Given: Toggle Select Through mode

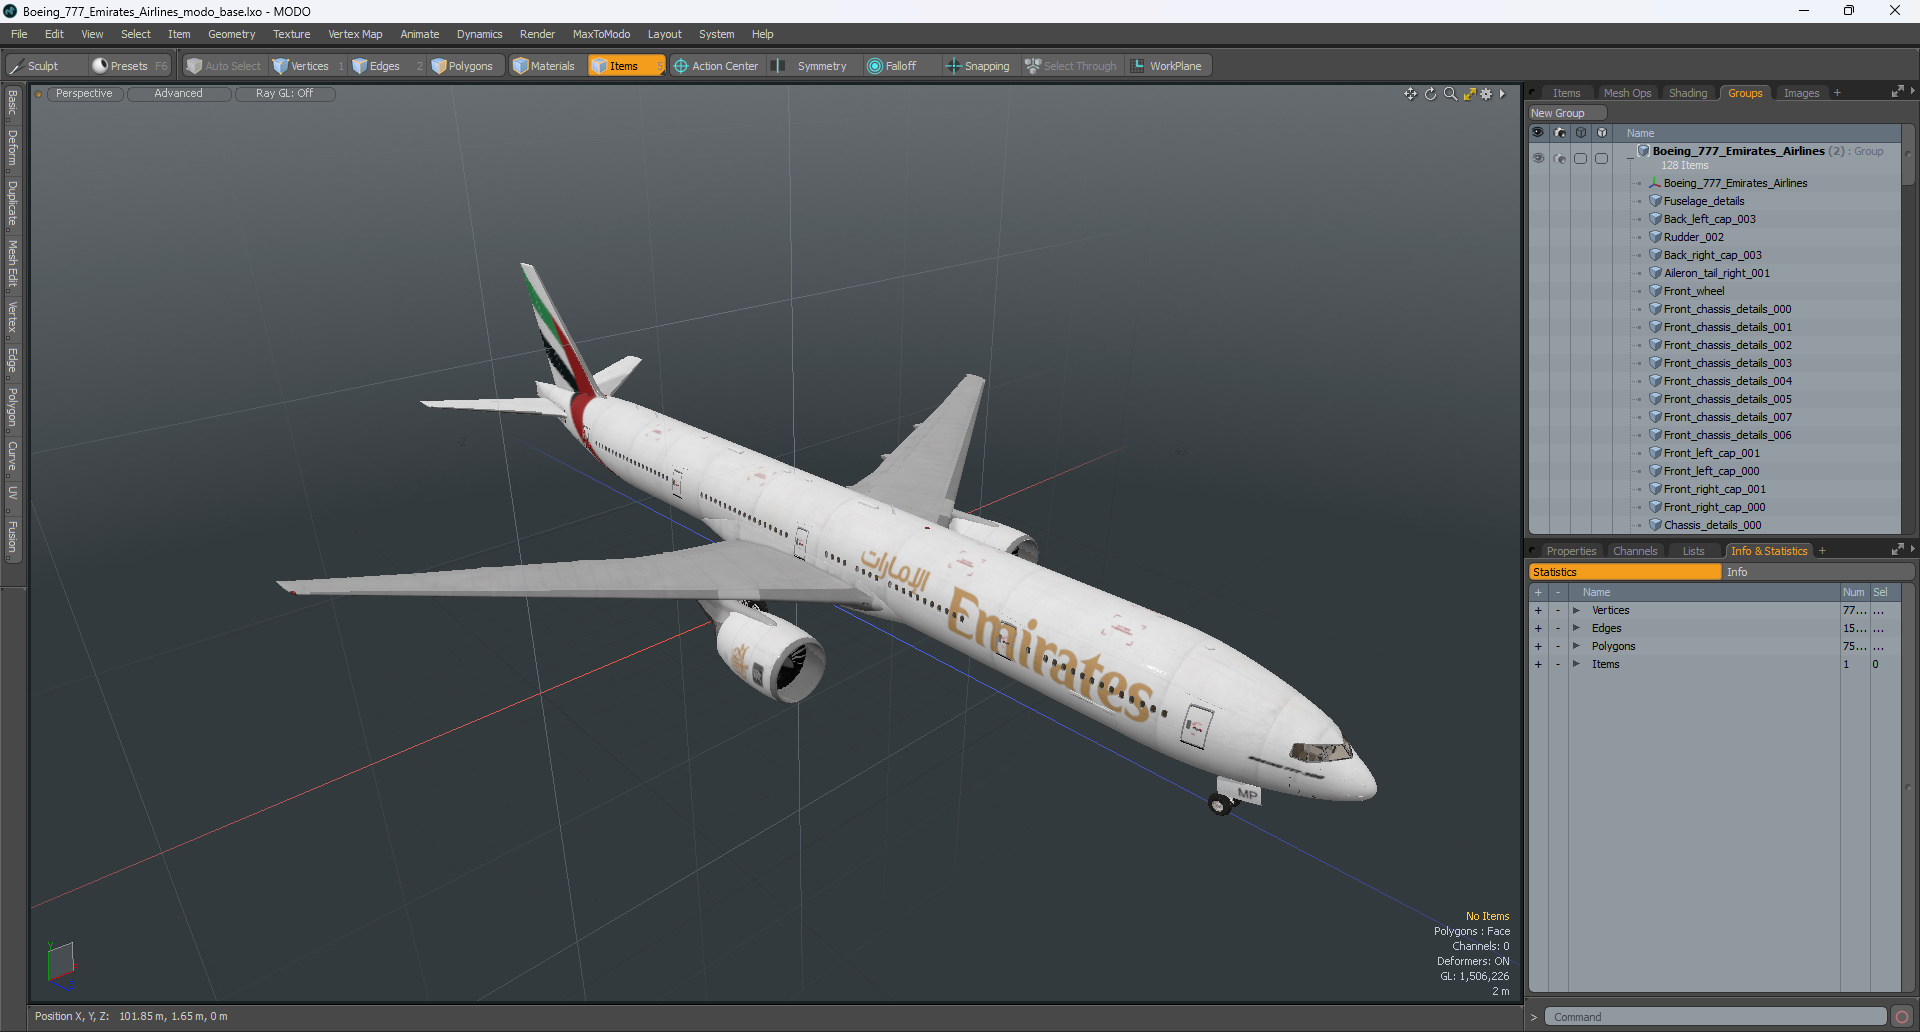Looking at the screenshot, I should tap(1071, 66).
